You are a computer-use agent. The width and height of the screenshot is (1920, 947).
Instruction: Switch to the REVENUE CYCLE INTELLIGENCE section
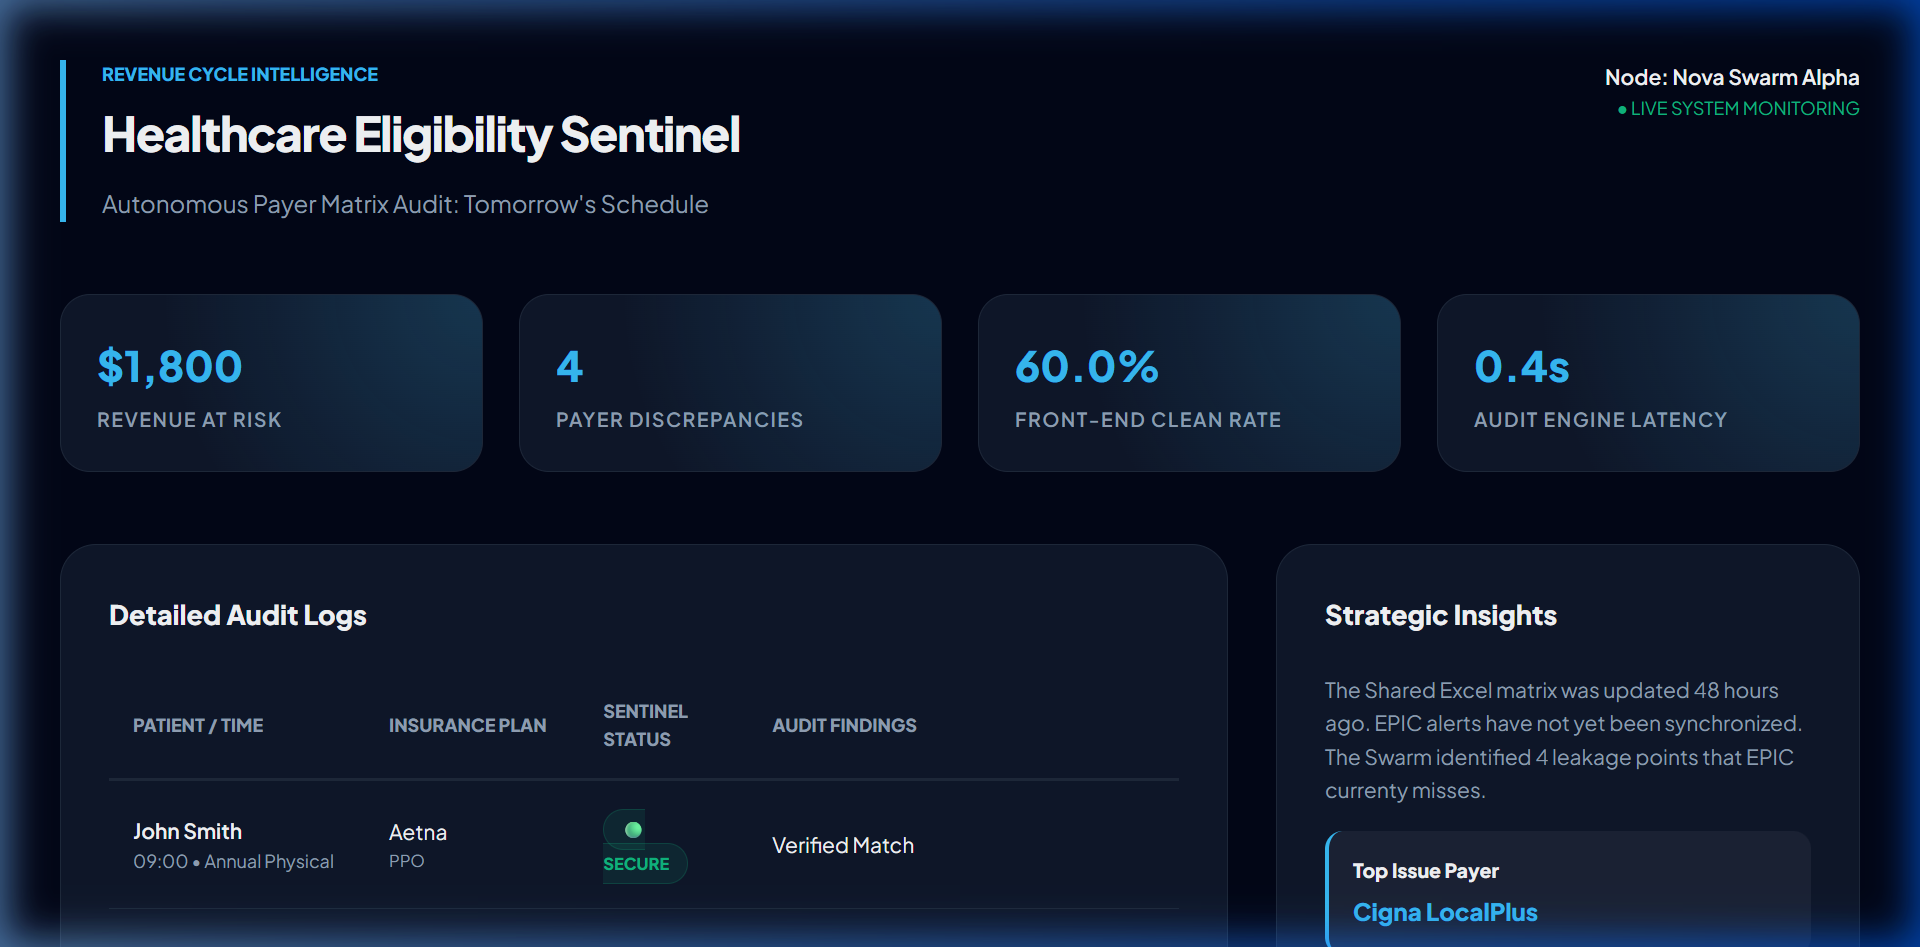point(239,74)
